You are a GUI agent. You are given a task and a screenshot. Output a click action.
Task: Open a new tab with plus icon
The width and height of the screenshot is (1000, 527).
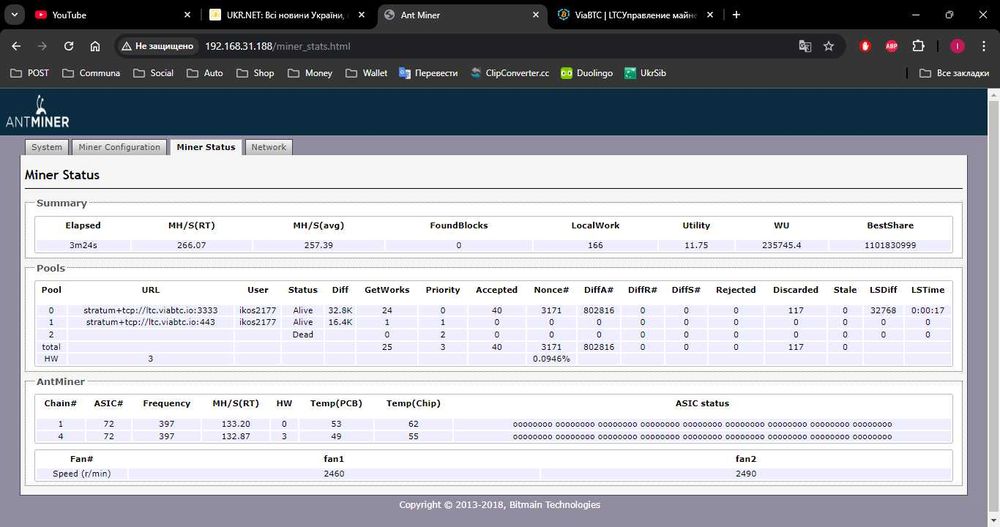point(737,15)
